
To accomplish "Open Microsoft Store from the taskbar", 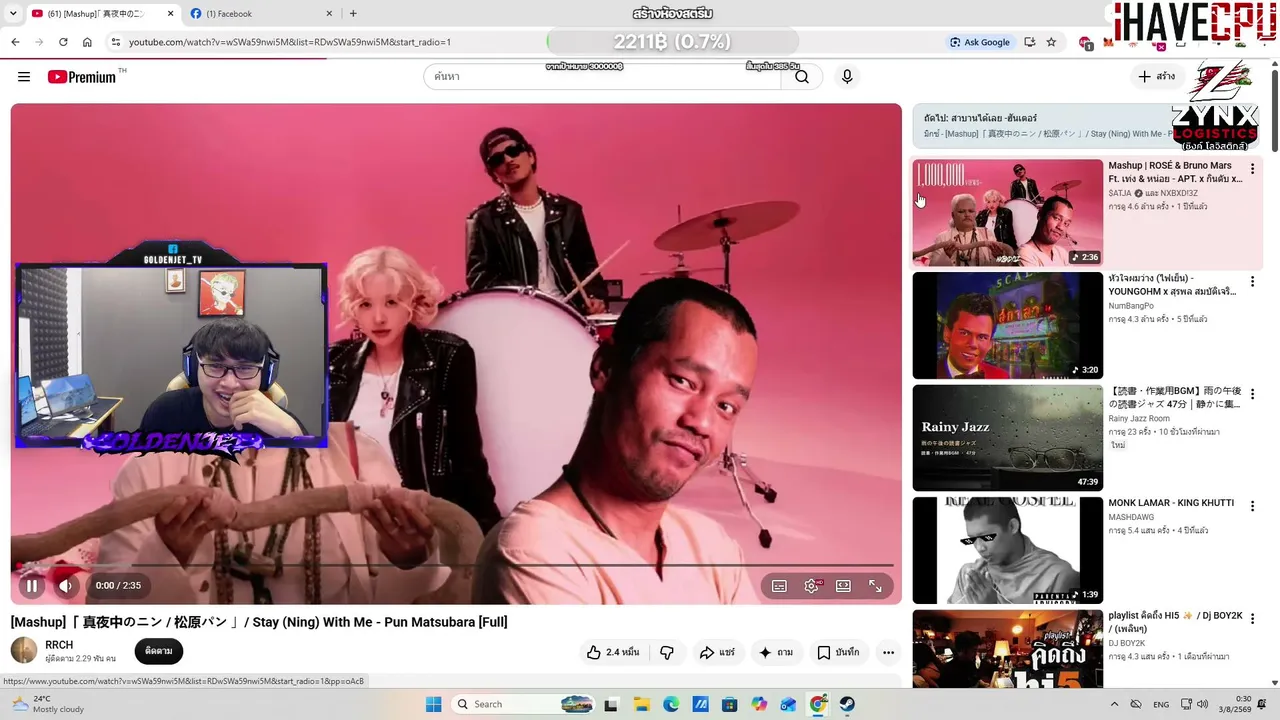I will 730,704.
